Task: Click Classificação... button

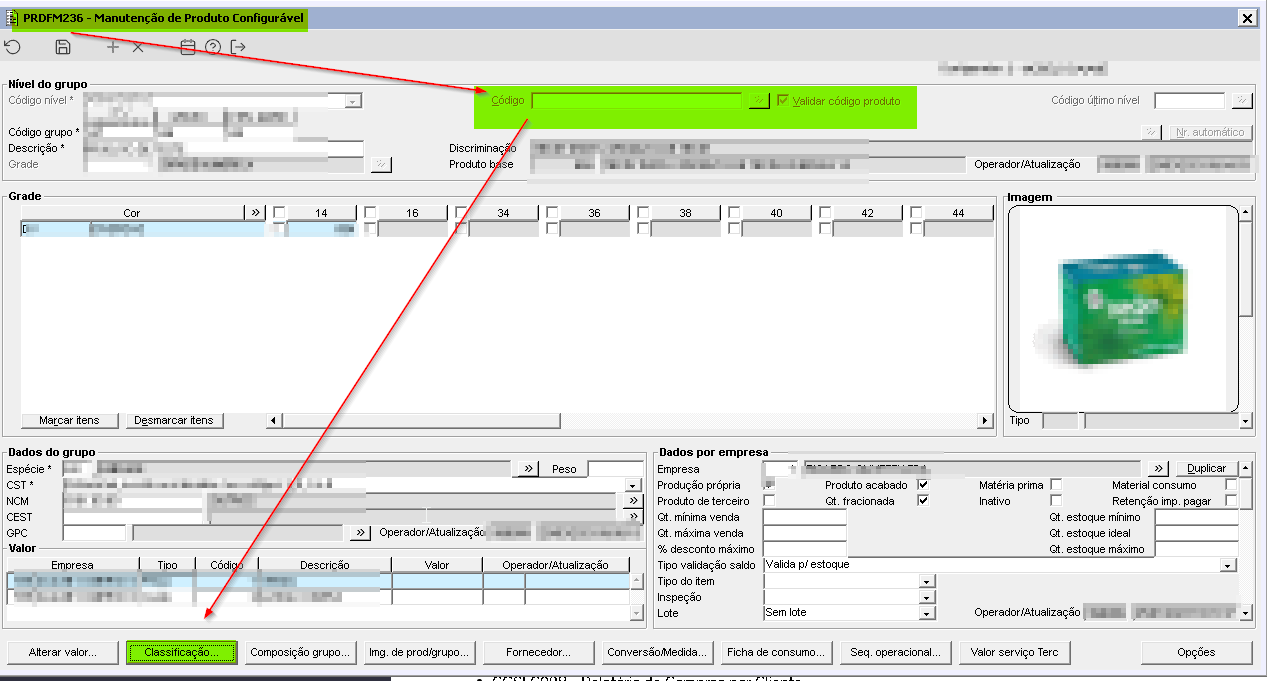Action: (x=181, y=653)
